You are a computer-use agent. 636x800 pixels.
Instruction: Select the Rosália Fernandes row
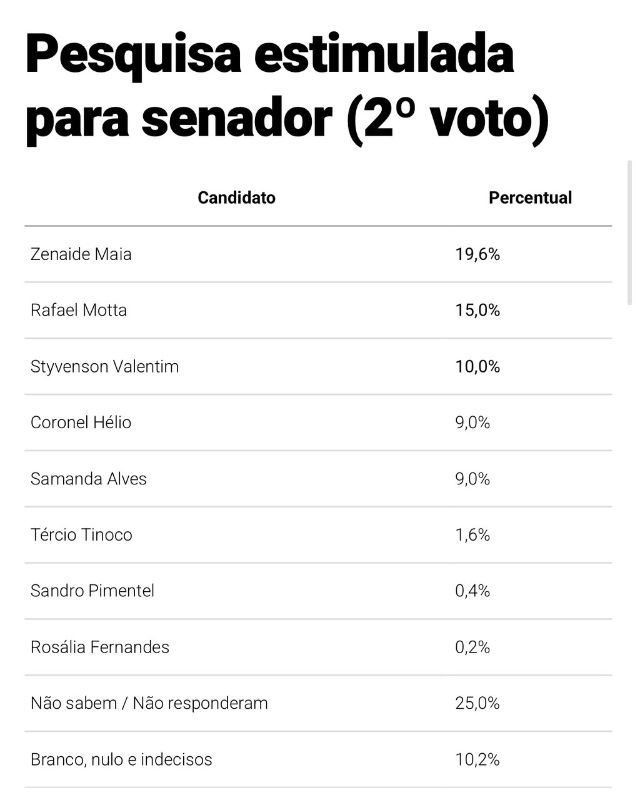pos(318,647)
